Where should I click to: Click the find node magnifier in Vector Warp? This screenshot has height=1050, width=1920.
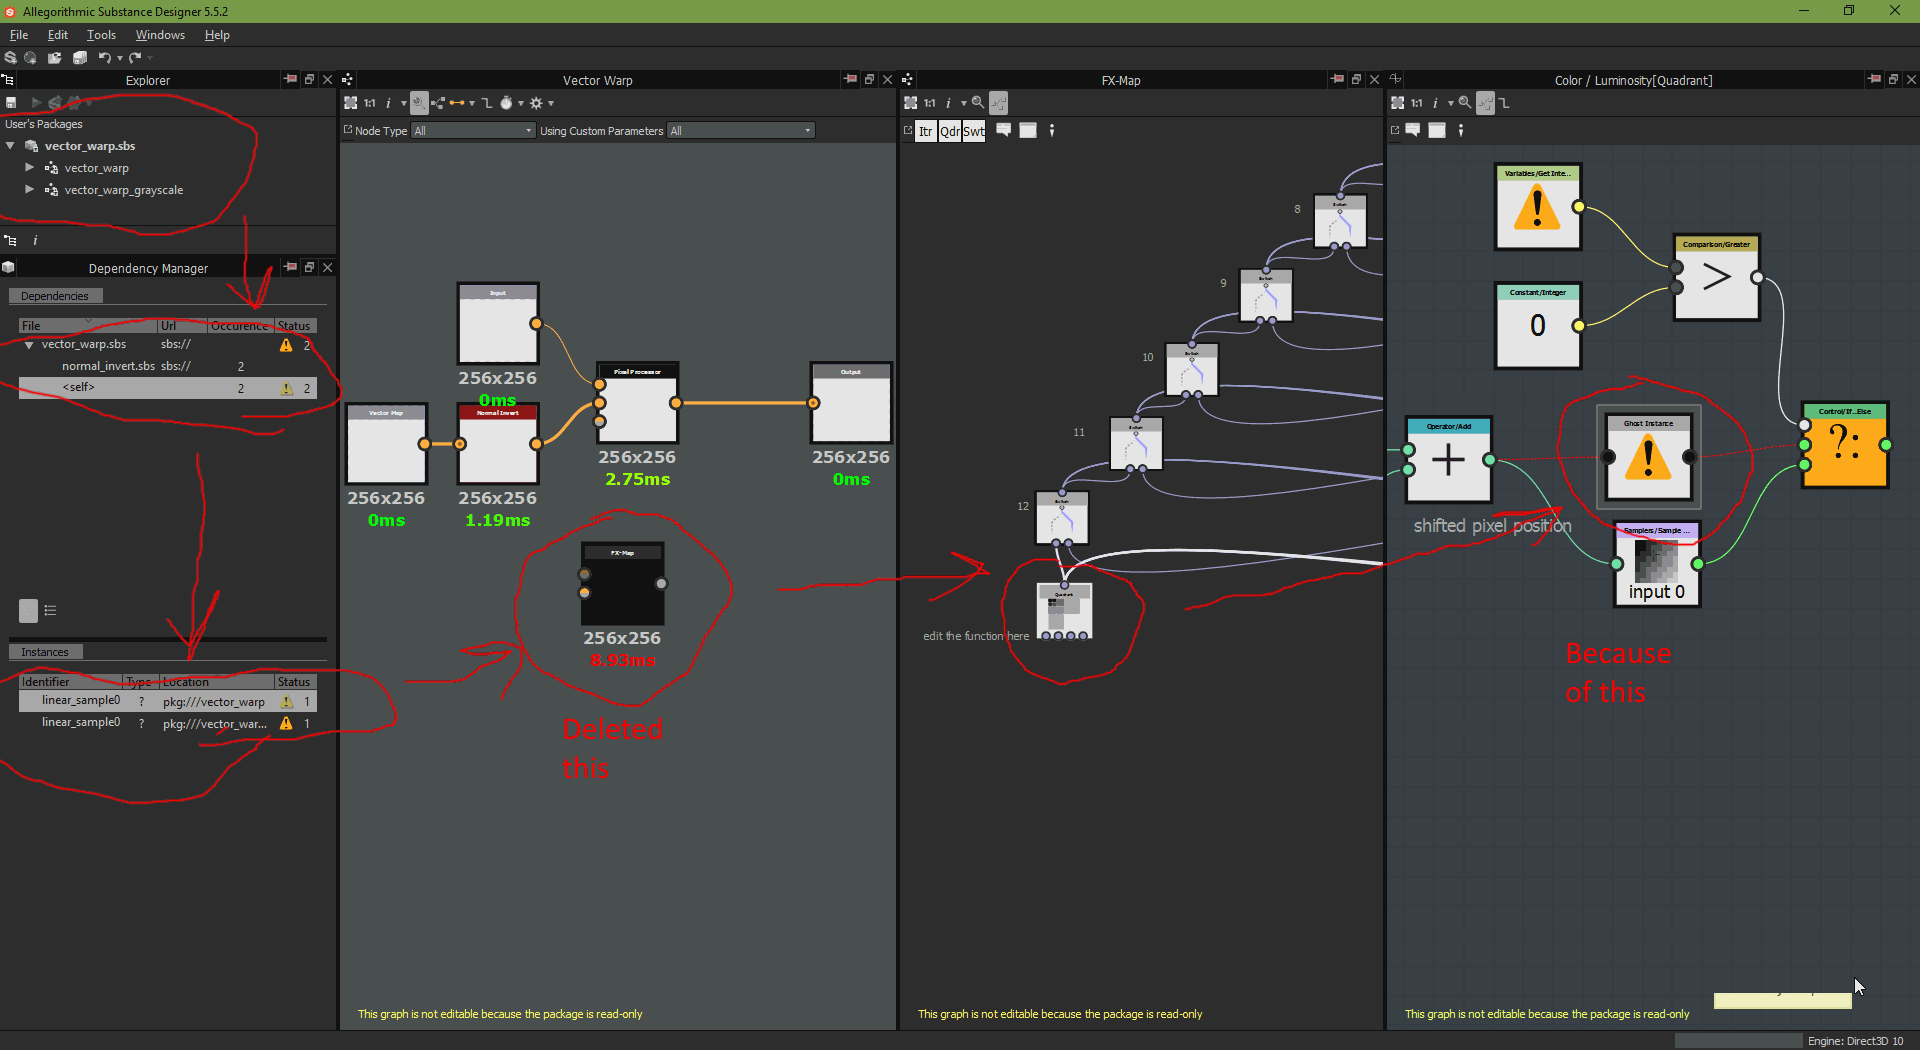click(419, 103)
